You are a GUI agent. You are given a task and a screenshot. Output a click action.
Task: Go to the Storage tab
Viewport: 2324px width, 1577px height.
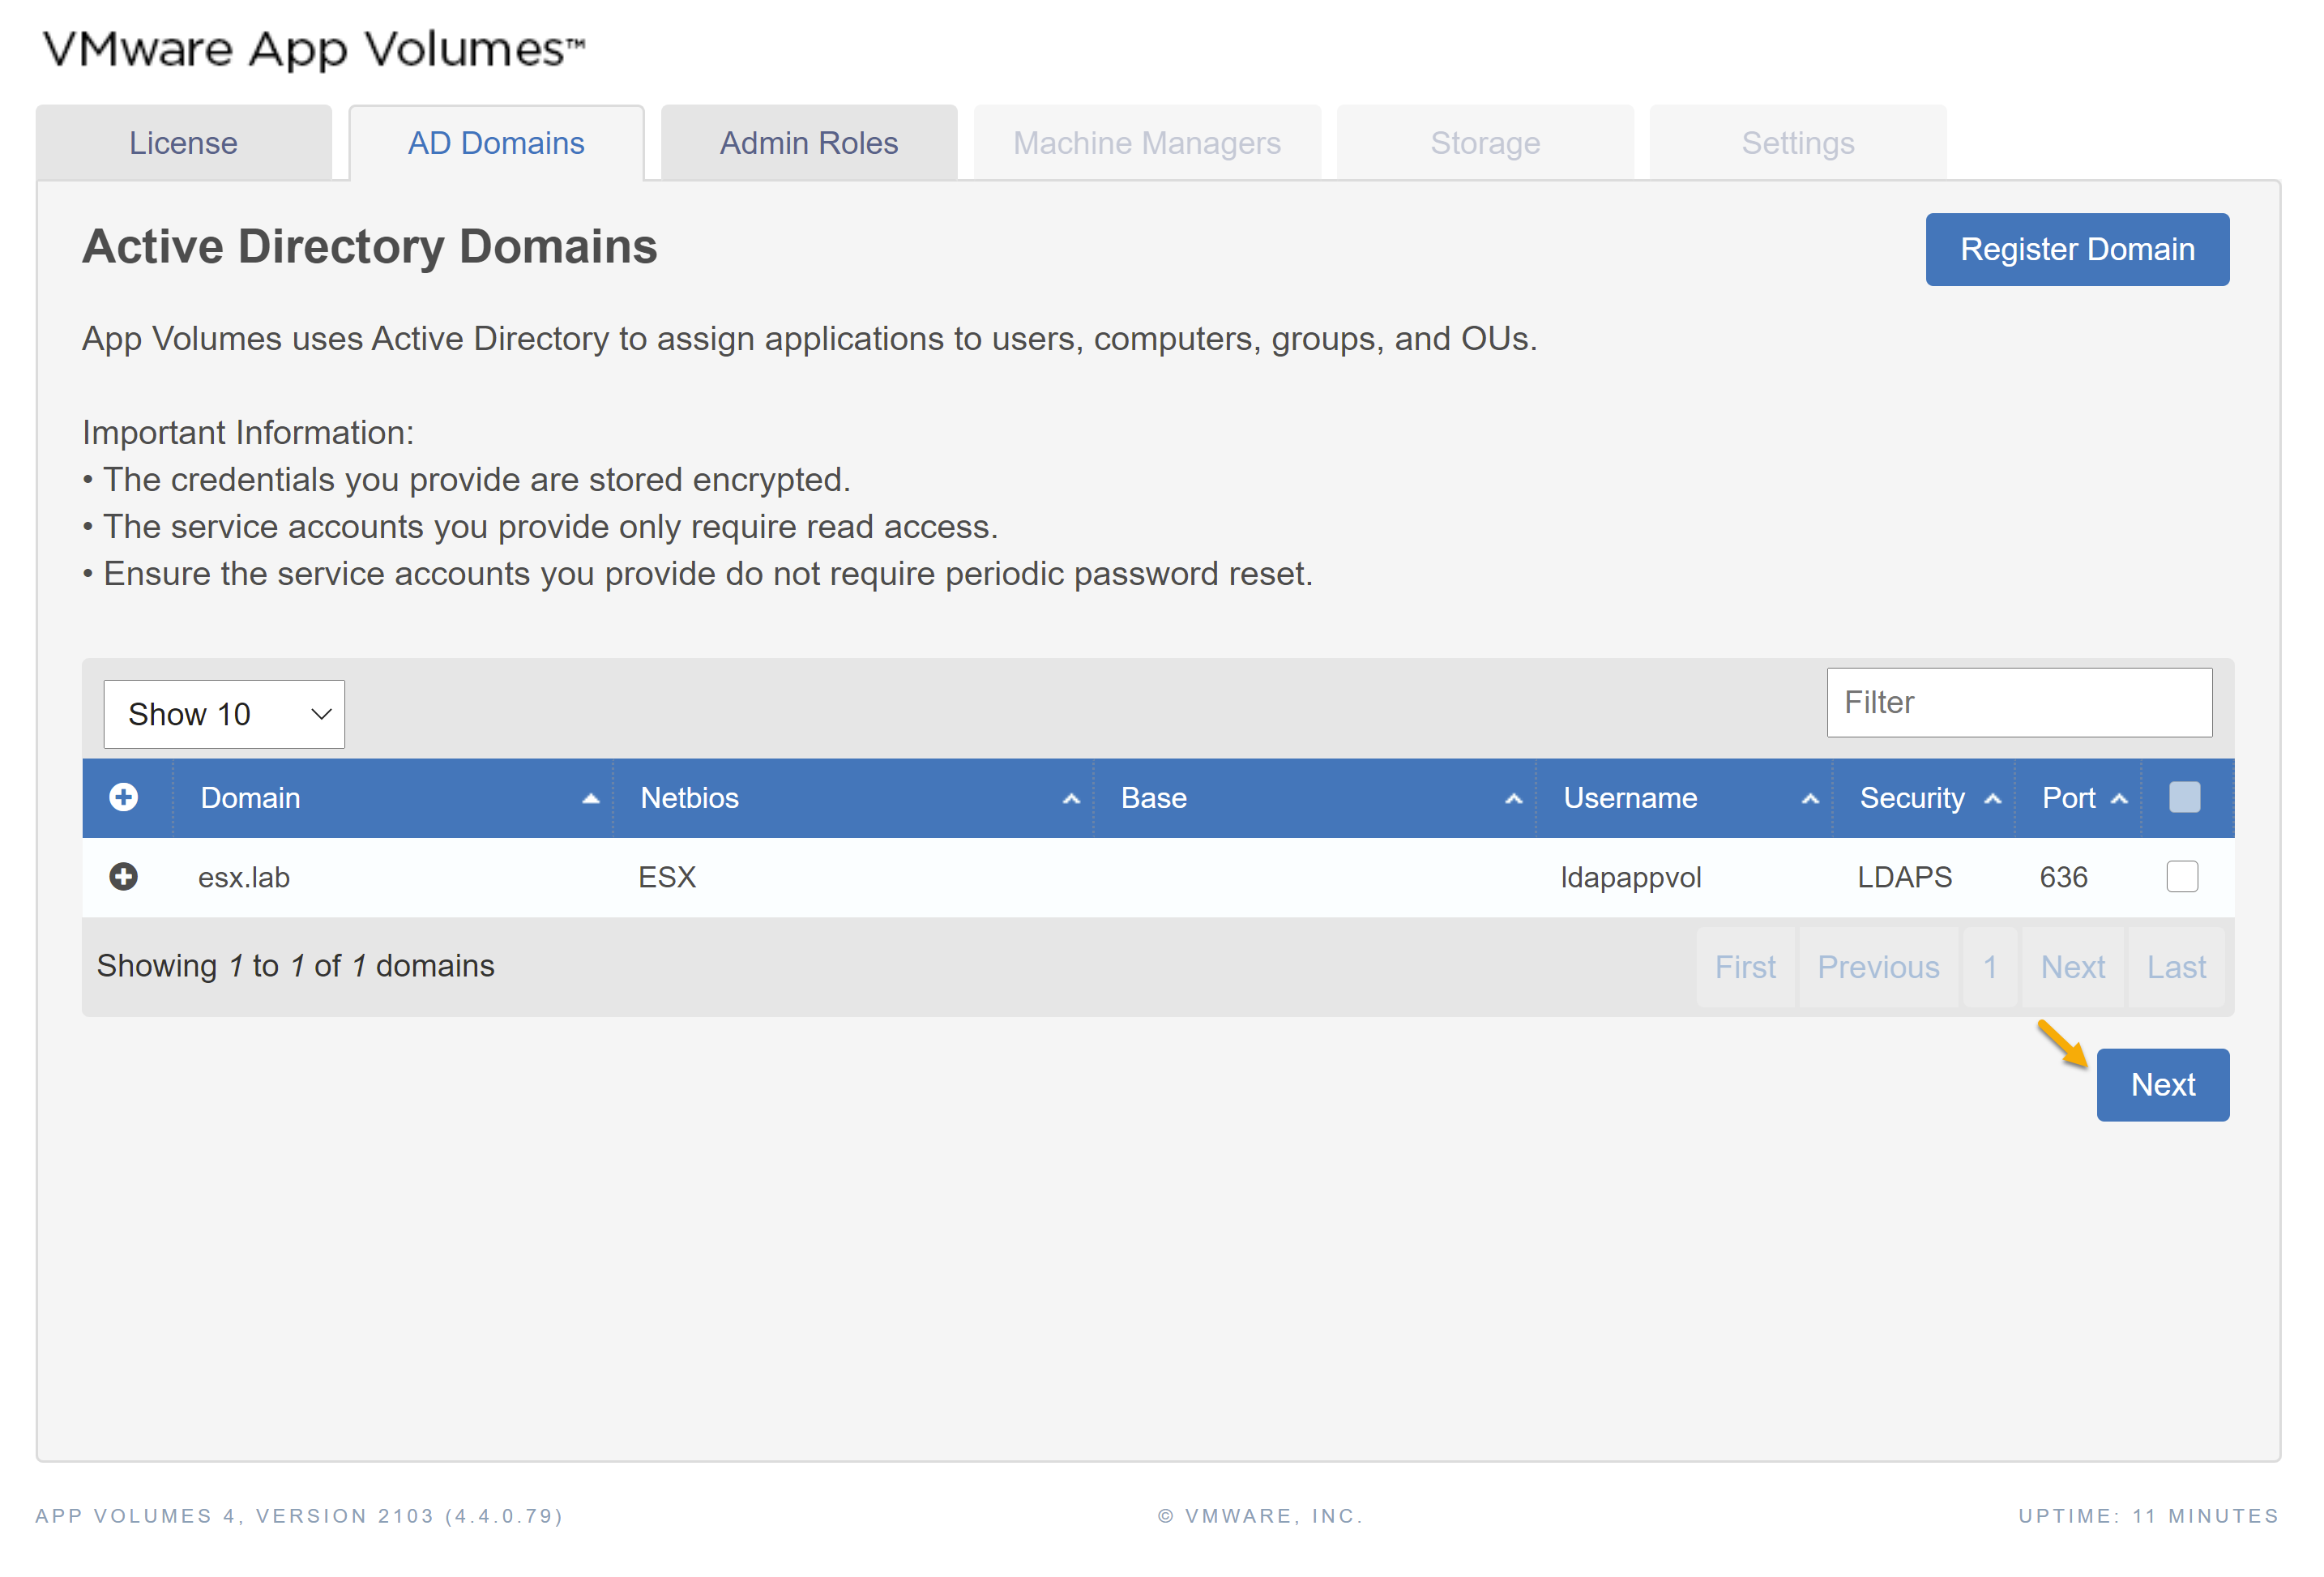coord(1486,143)
